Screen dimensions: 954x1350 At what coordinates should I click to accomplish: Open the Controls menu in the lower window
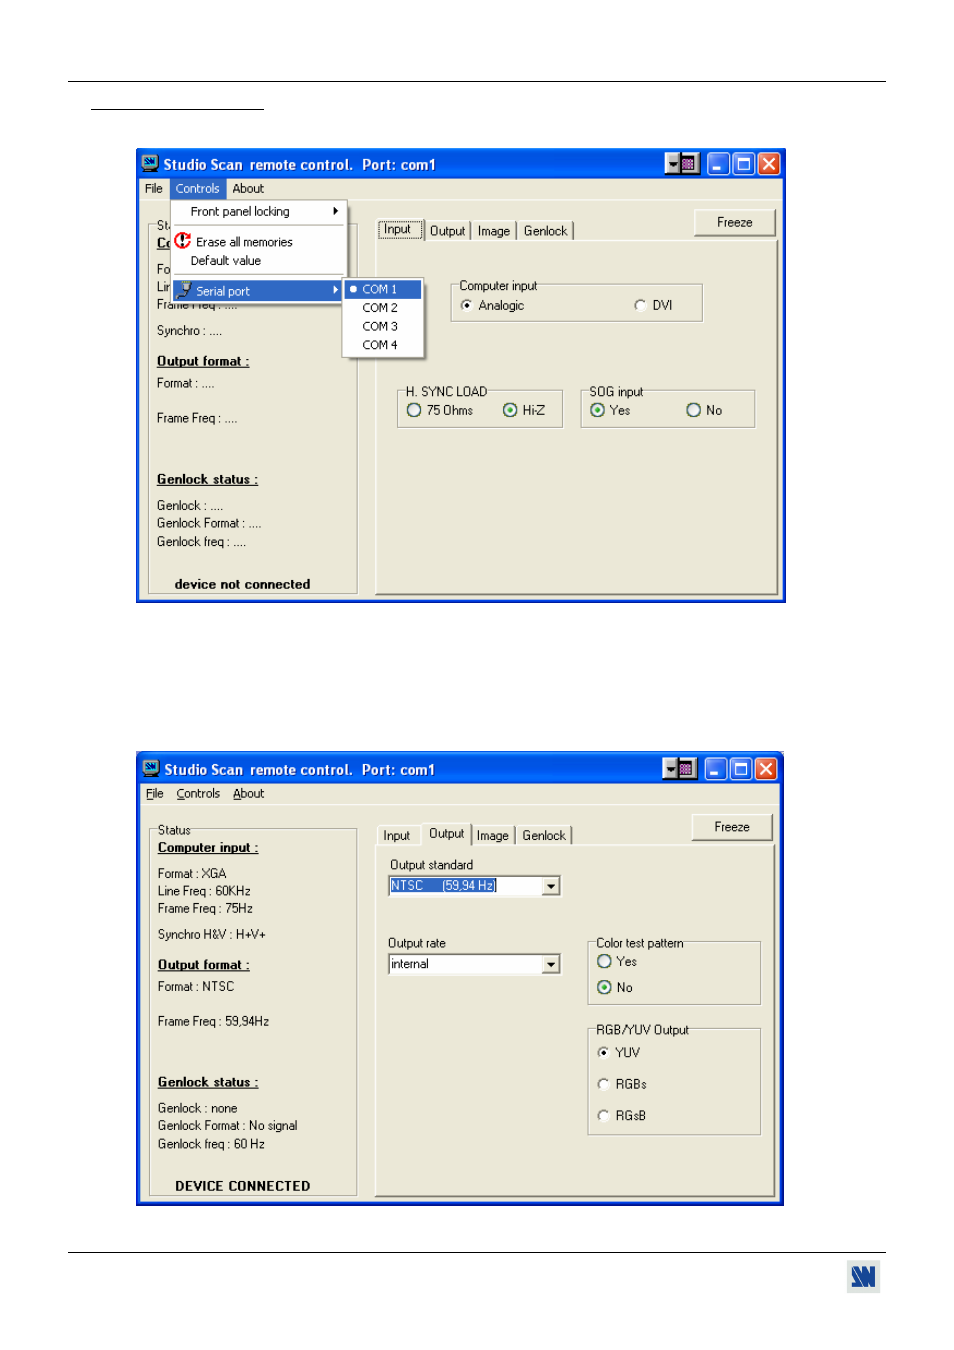point(198,793)
